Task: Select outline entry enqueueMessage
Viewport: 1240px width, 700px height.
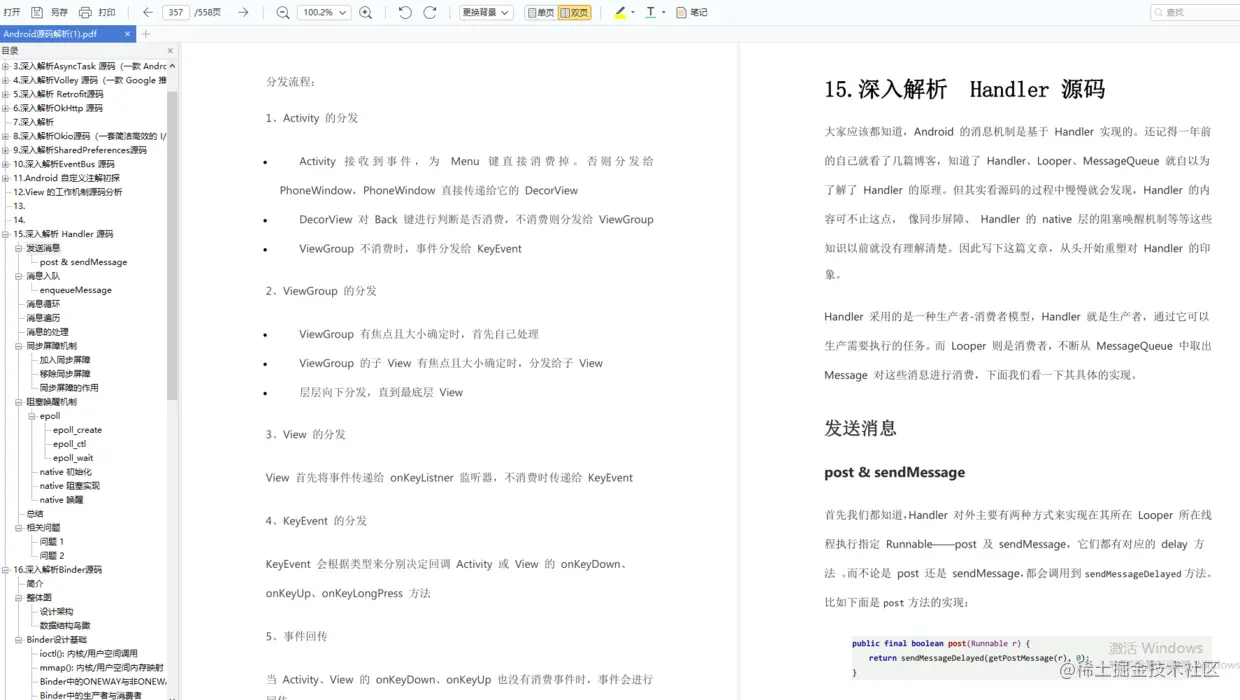Action: coord(76,290)
